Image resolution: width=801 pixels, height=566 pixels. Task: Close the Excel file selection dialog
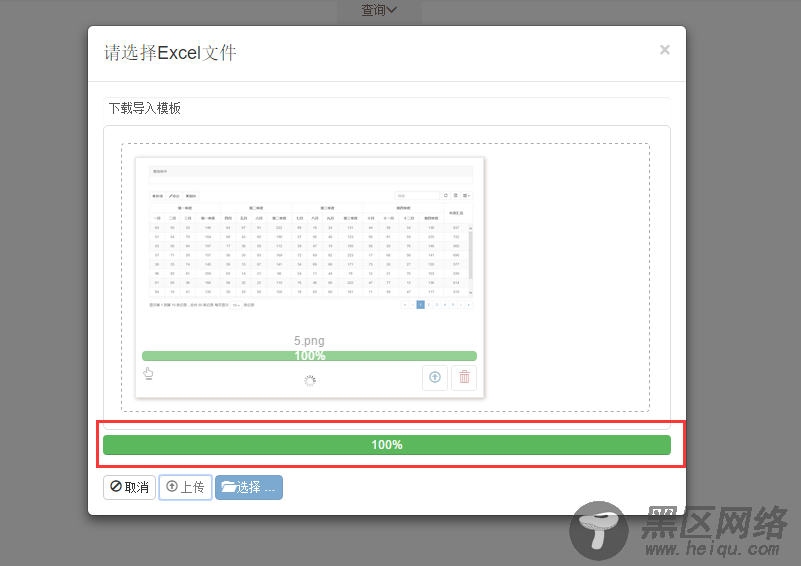665,50
